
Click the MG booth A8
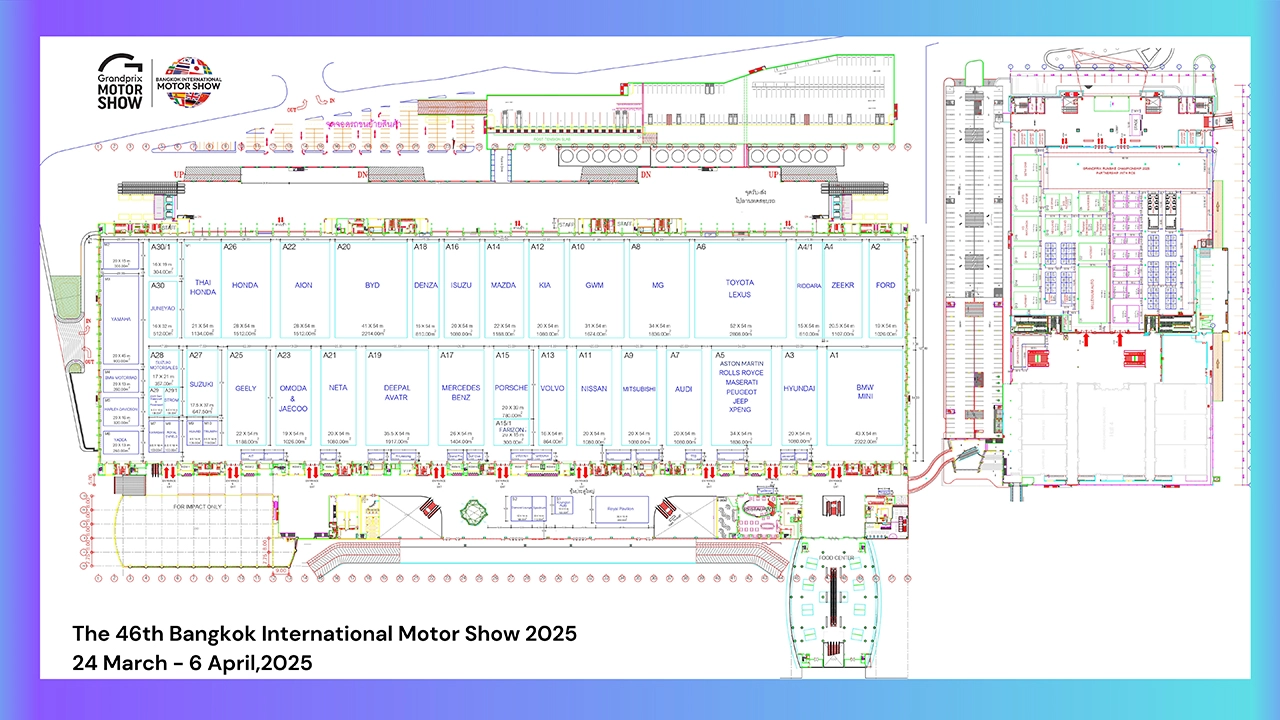(x=658, y=286)
